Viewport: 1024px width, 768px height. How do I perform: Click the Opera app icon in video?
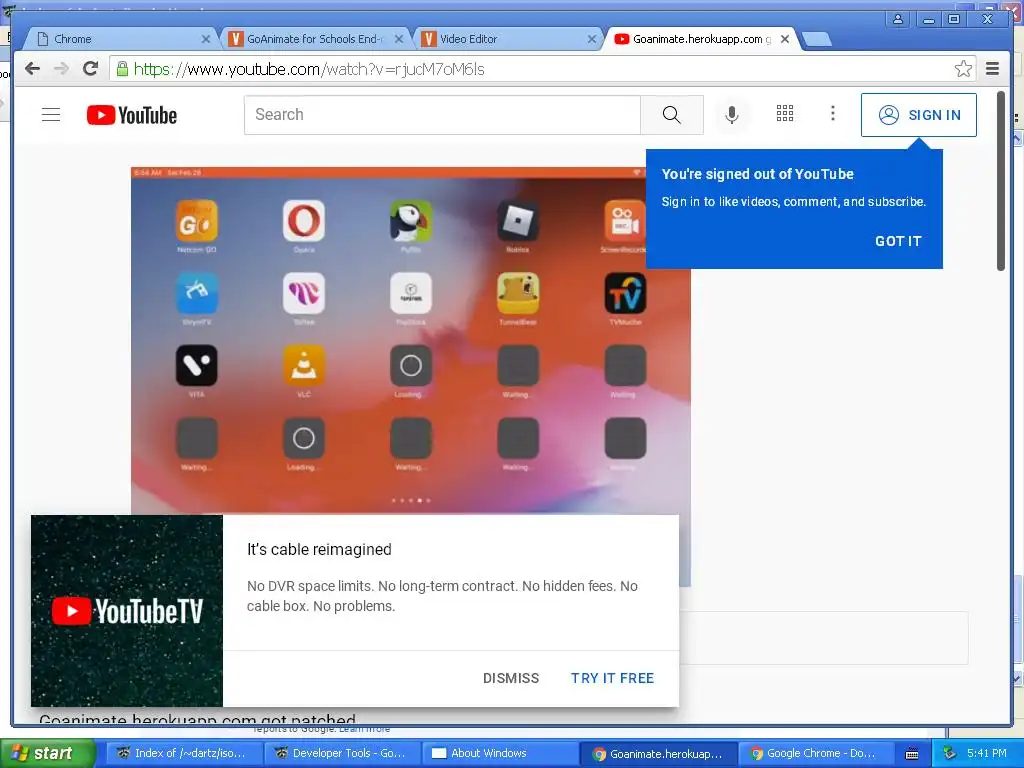[304, 221]
